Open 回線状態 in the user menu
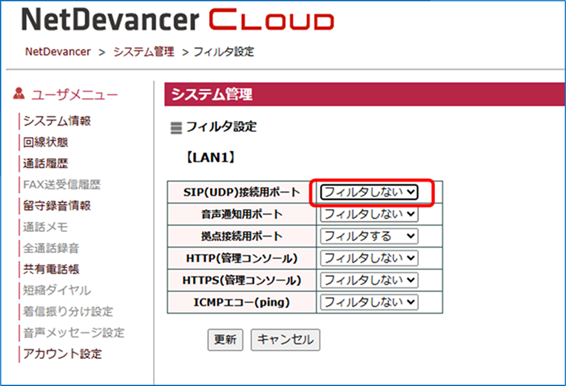Screen dimensions: 566x386 tap(45, 142)
